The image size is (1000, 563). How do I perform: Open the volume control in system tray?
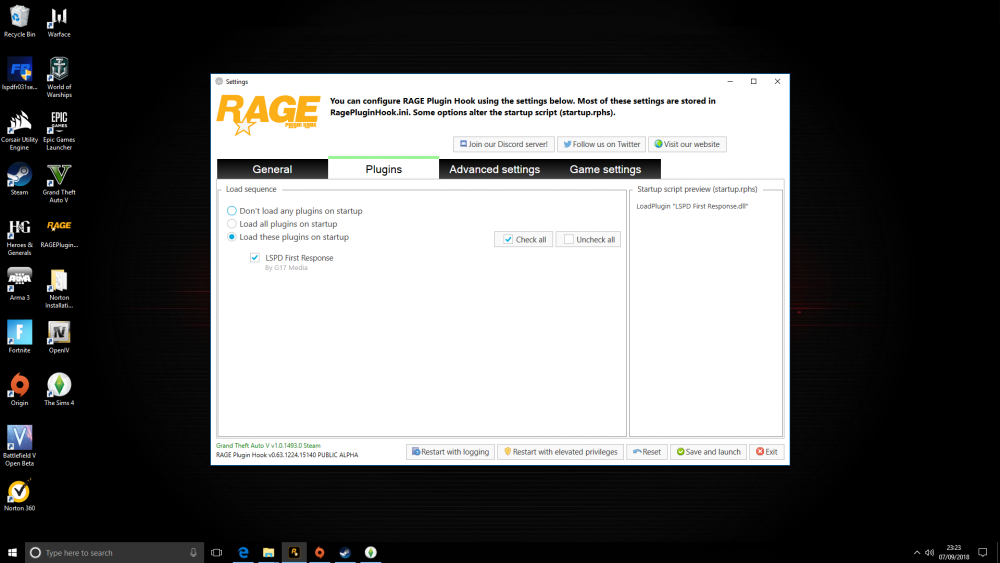click(x=929, y=552)
